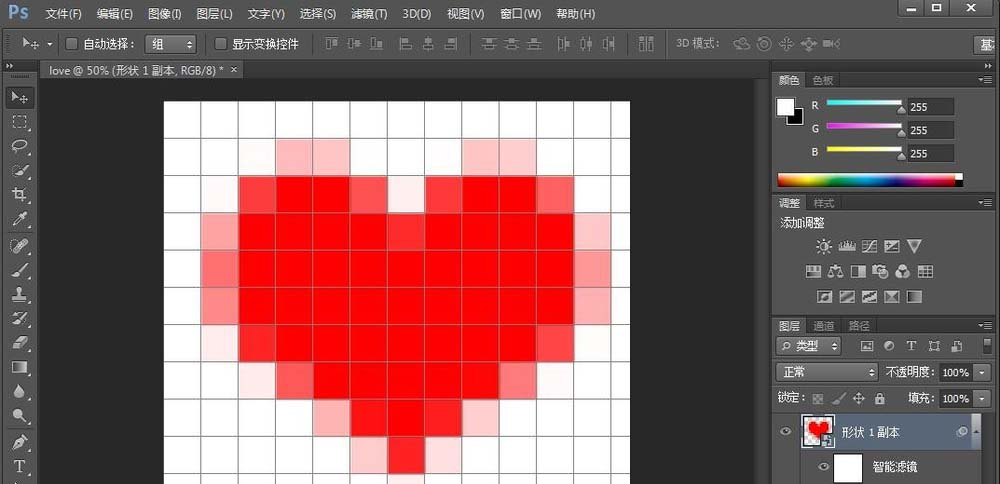
Task: Select the Eyedropper tool
Action: (x=19, y=220)
